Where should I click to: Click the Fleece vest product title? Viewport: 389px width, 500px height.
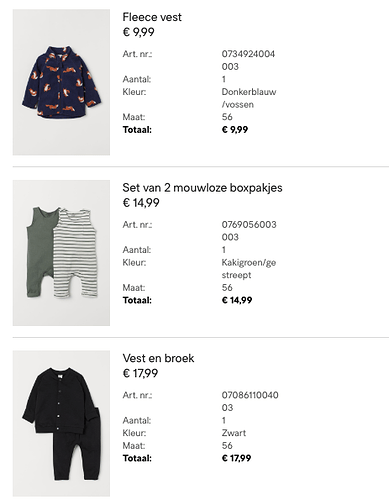[152, 17]
